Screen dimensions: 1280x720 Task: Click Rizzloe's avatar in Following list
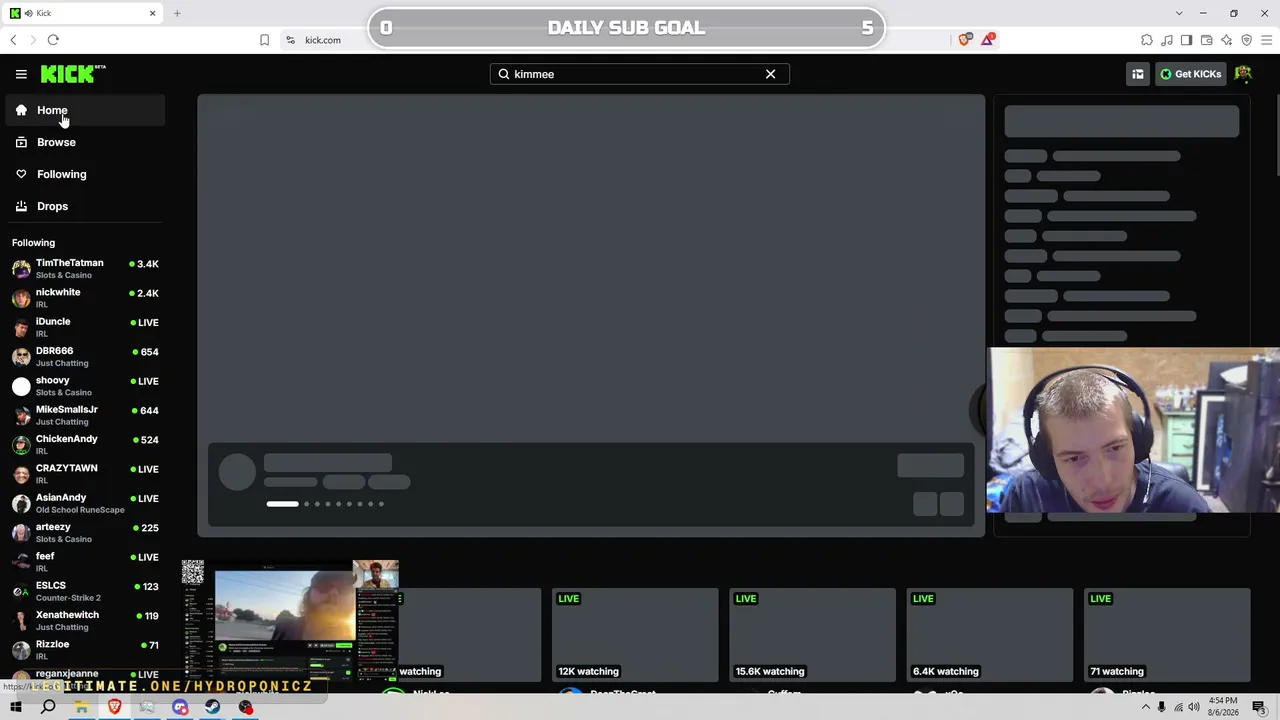pyautogui.click(x=21, y=650)
